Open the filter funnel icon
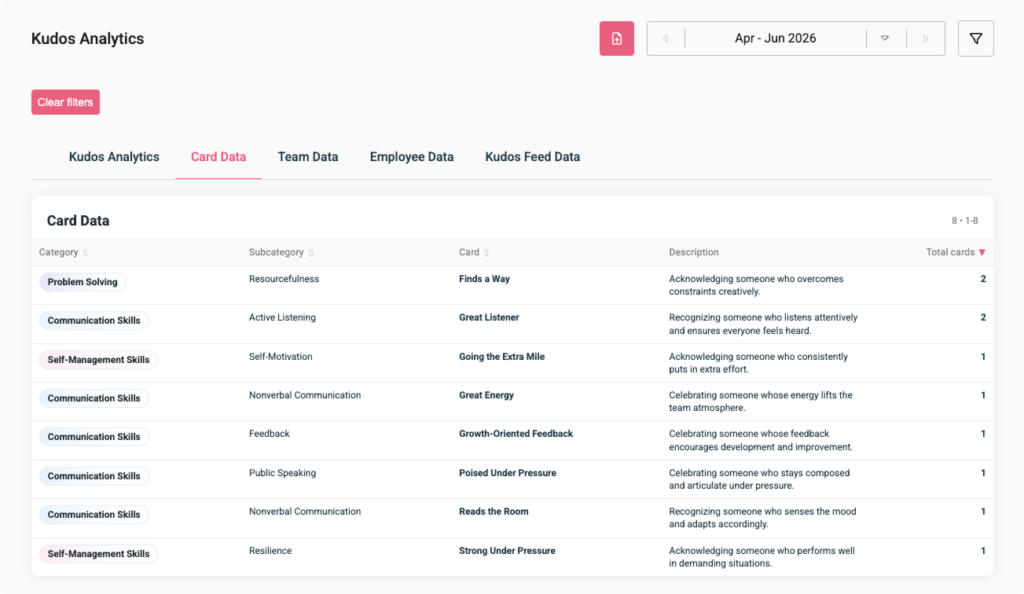The width and height of the screenshot is (1024, 594). point(976,39)
